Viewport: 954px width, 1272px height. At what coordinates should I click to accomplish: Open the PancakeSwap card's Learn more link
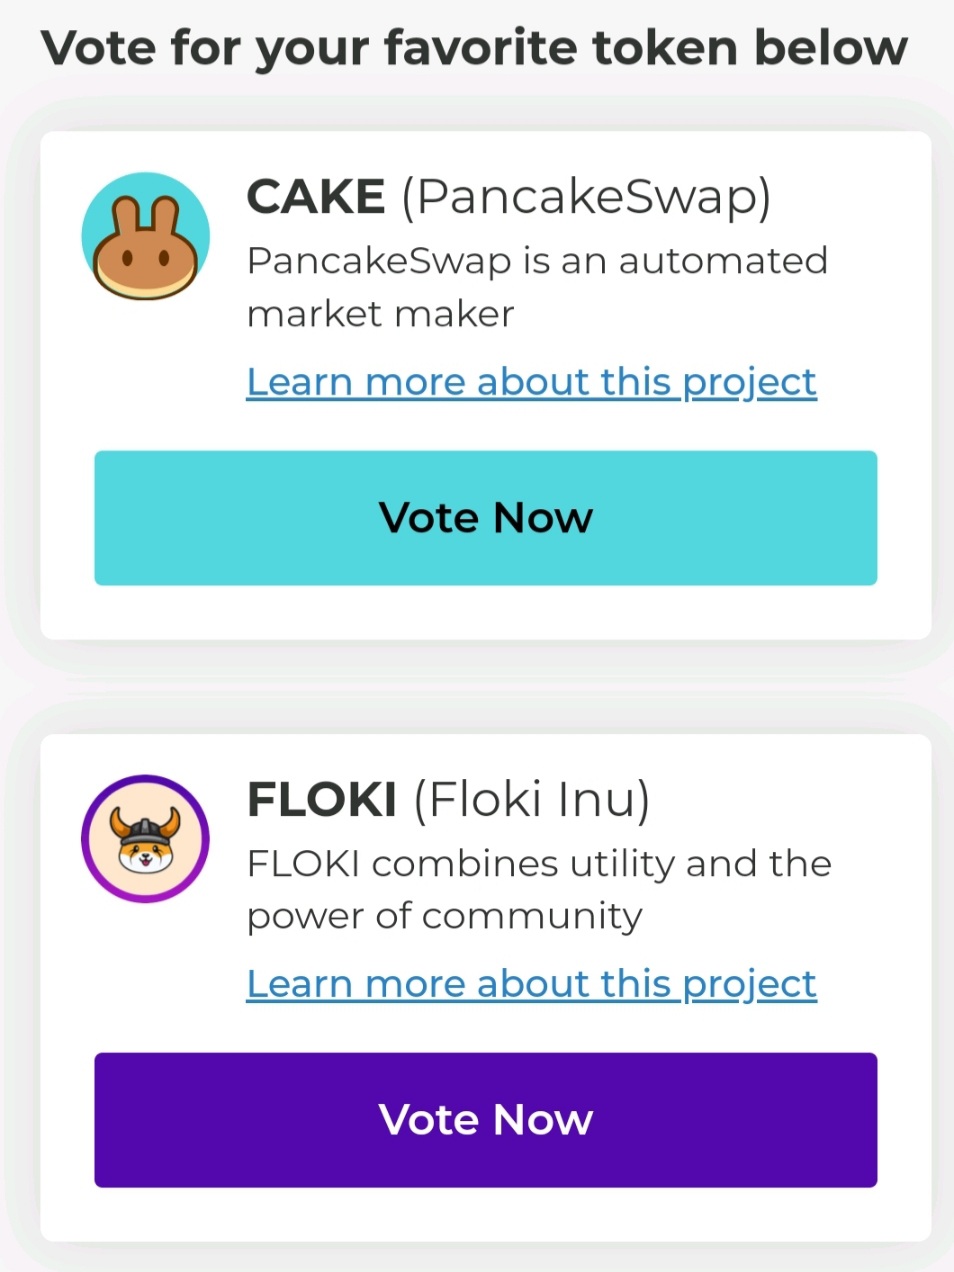coord(531,382)
